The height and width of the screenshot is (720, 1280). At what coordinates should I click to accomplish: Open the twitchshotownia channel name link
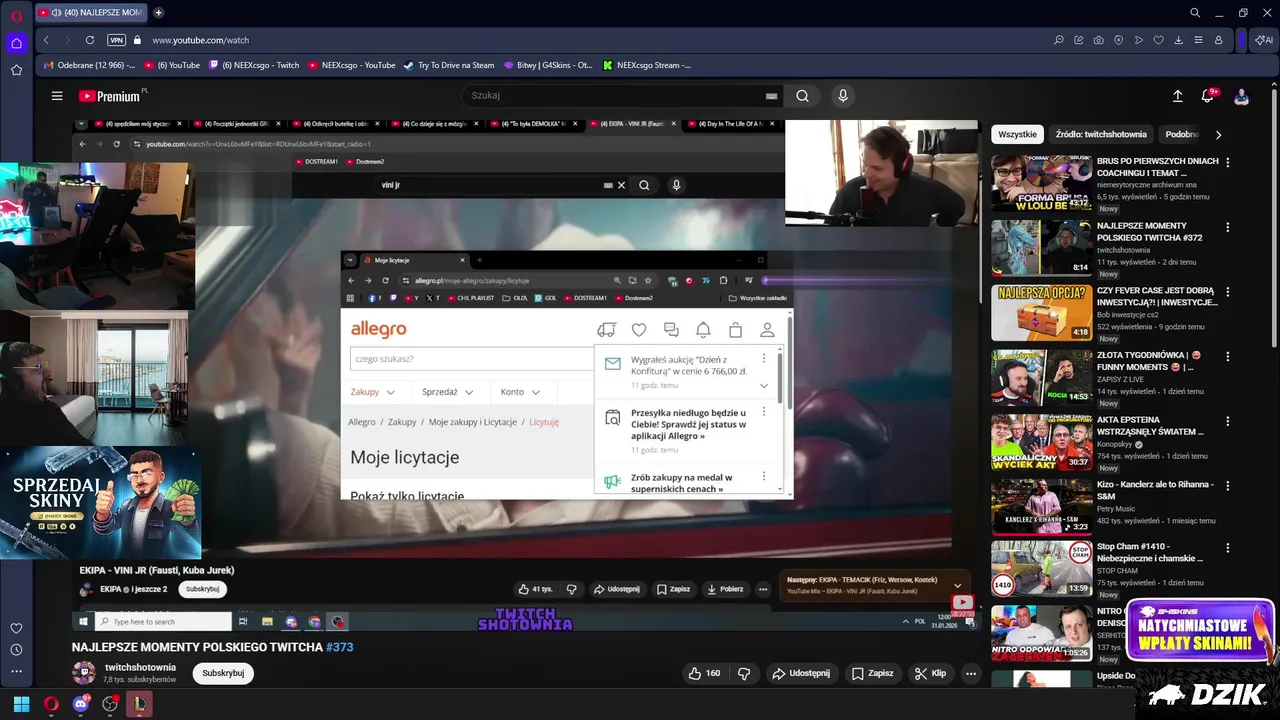pos(140,667)
